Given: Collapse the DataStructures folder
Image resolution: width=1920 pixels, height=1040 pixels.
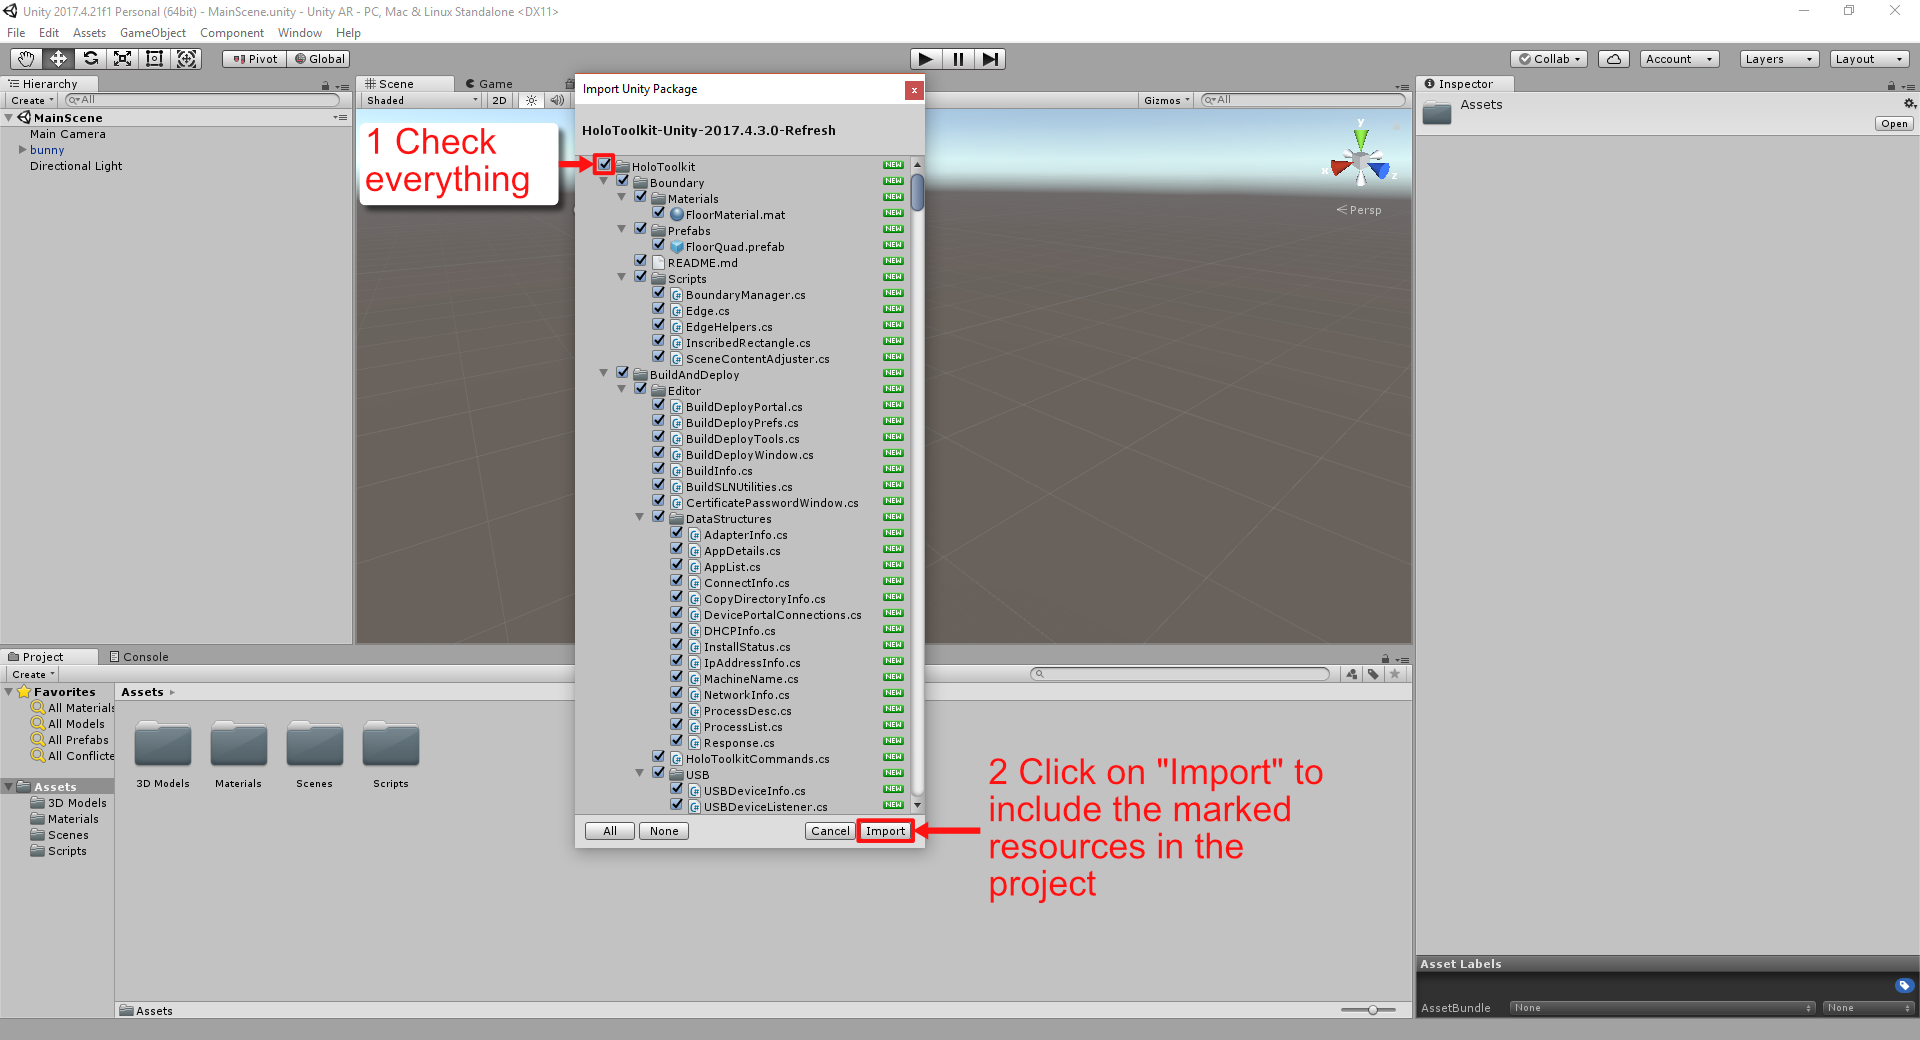Looking at the screenshot, I should point(640,518).
